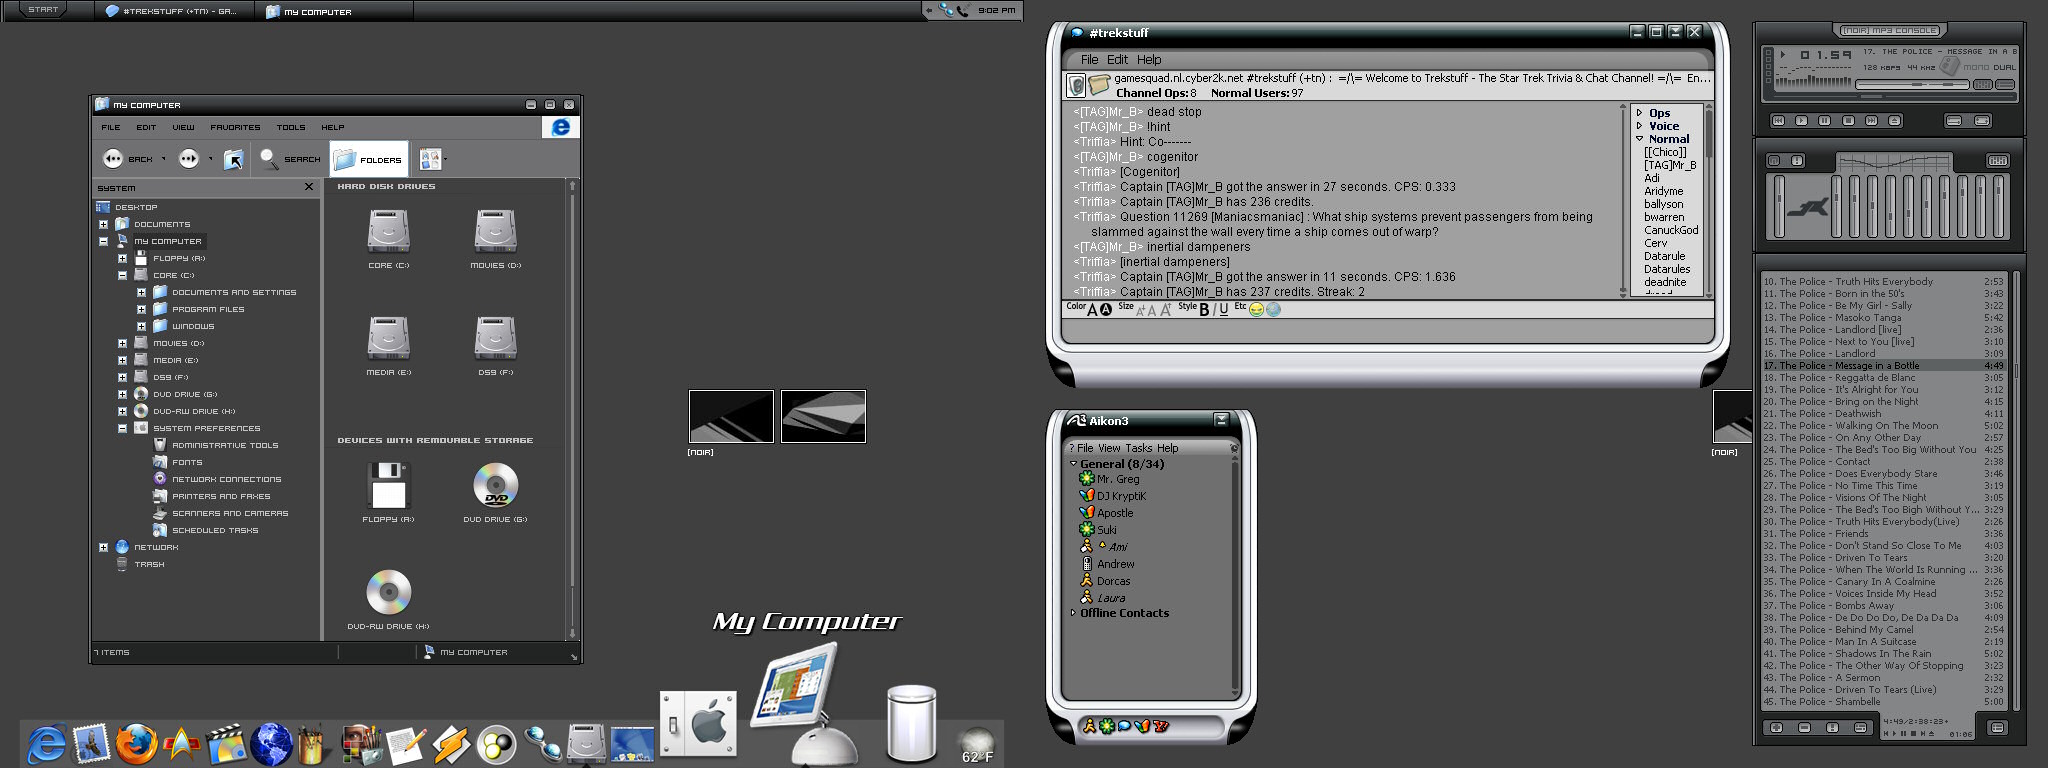Pause playback in the MP3 console
The image size is (2048, 768).
point(1824,121)
